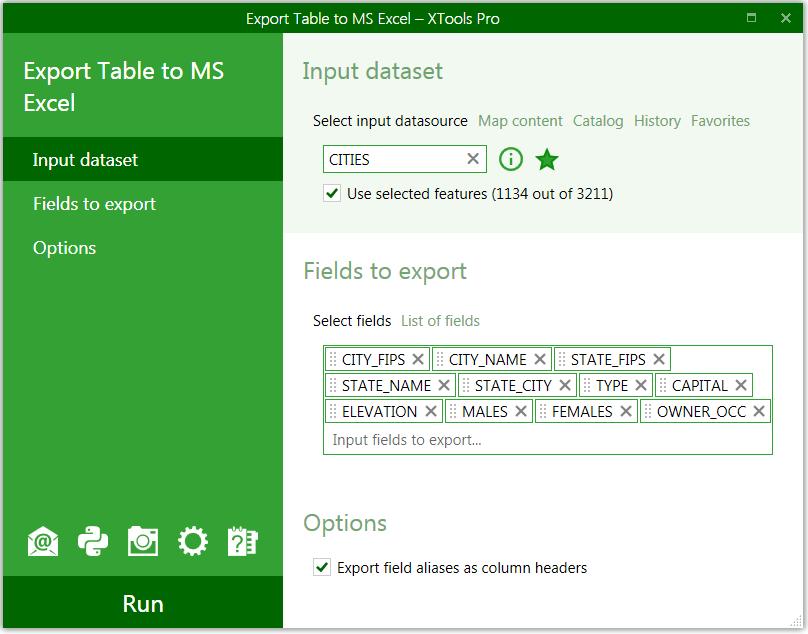808x634 pixels.
Task: Toggle Export field aliases as column headers
Action: tap(322, 567)
